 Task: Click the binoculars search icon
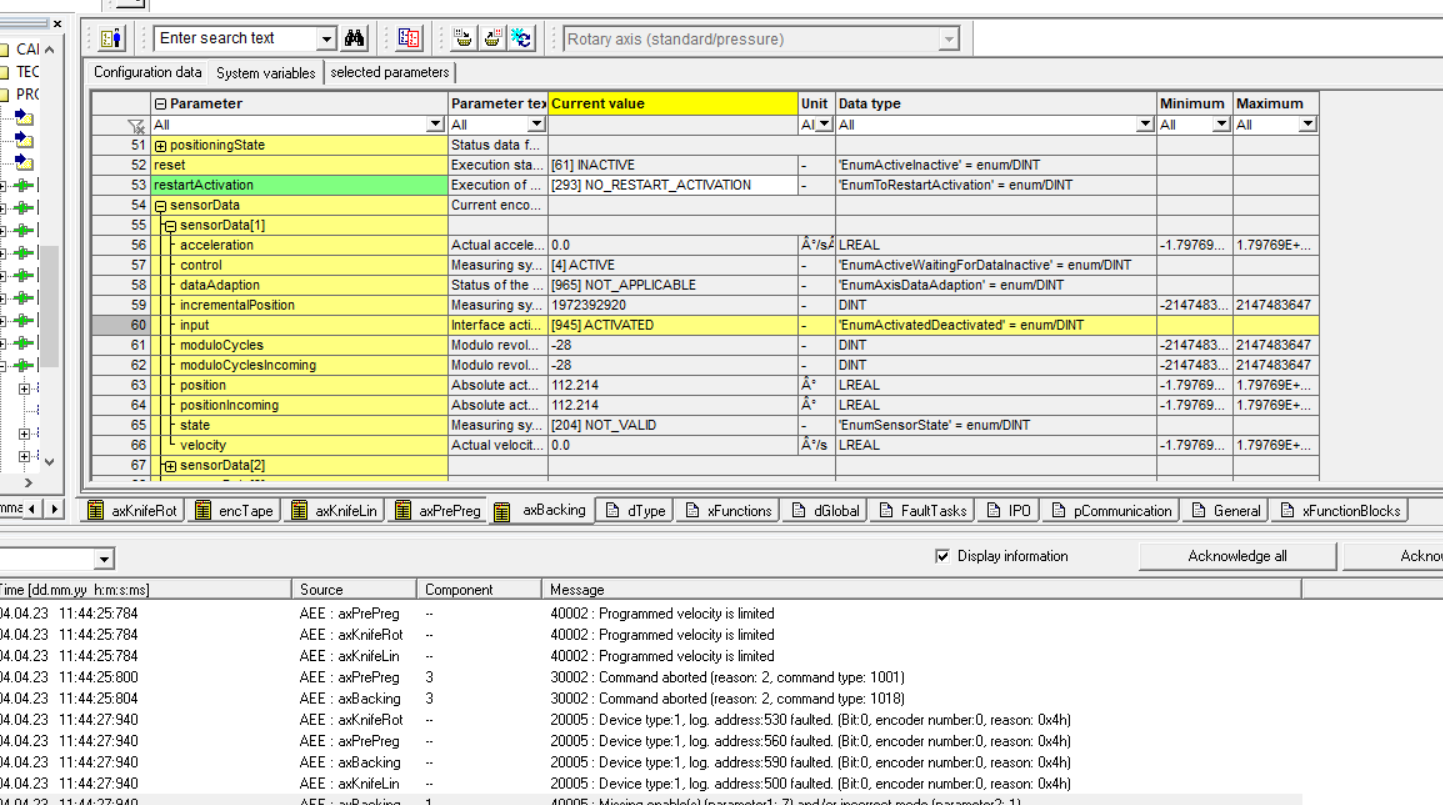(x=354, y=38)
